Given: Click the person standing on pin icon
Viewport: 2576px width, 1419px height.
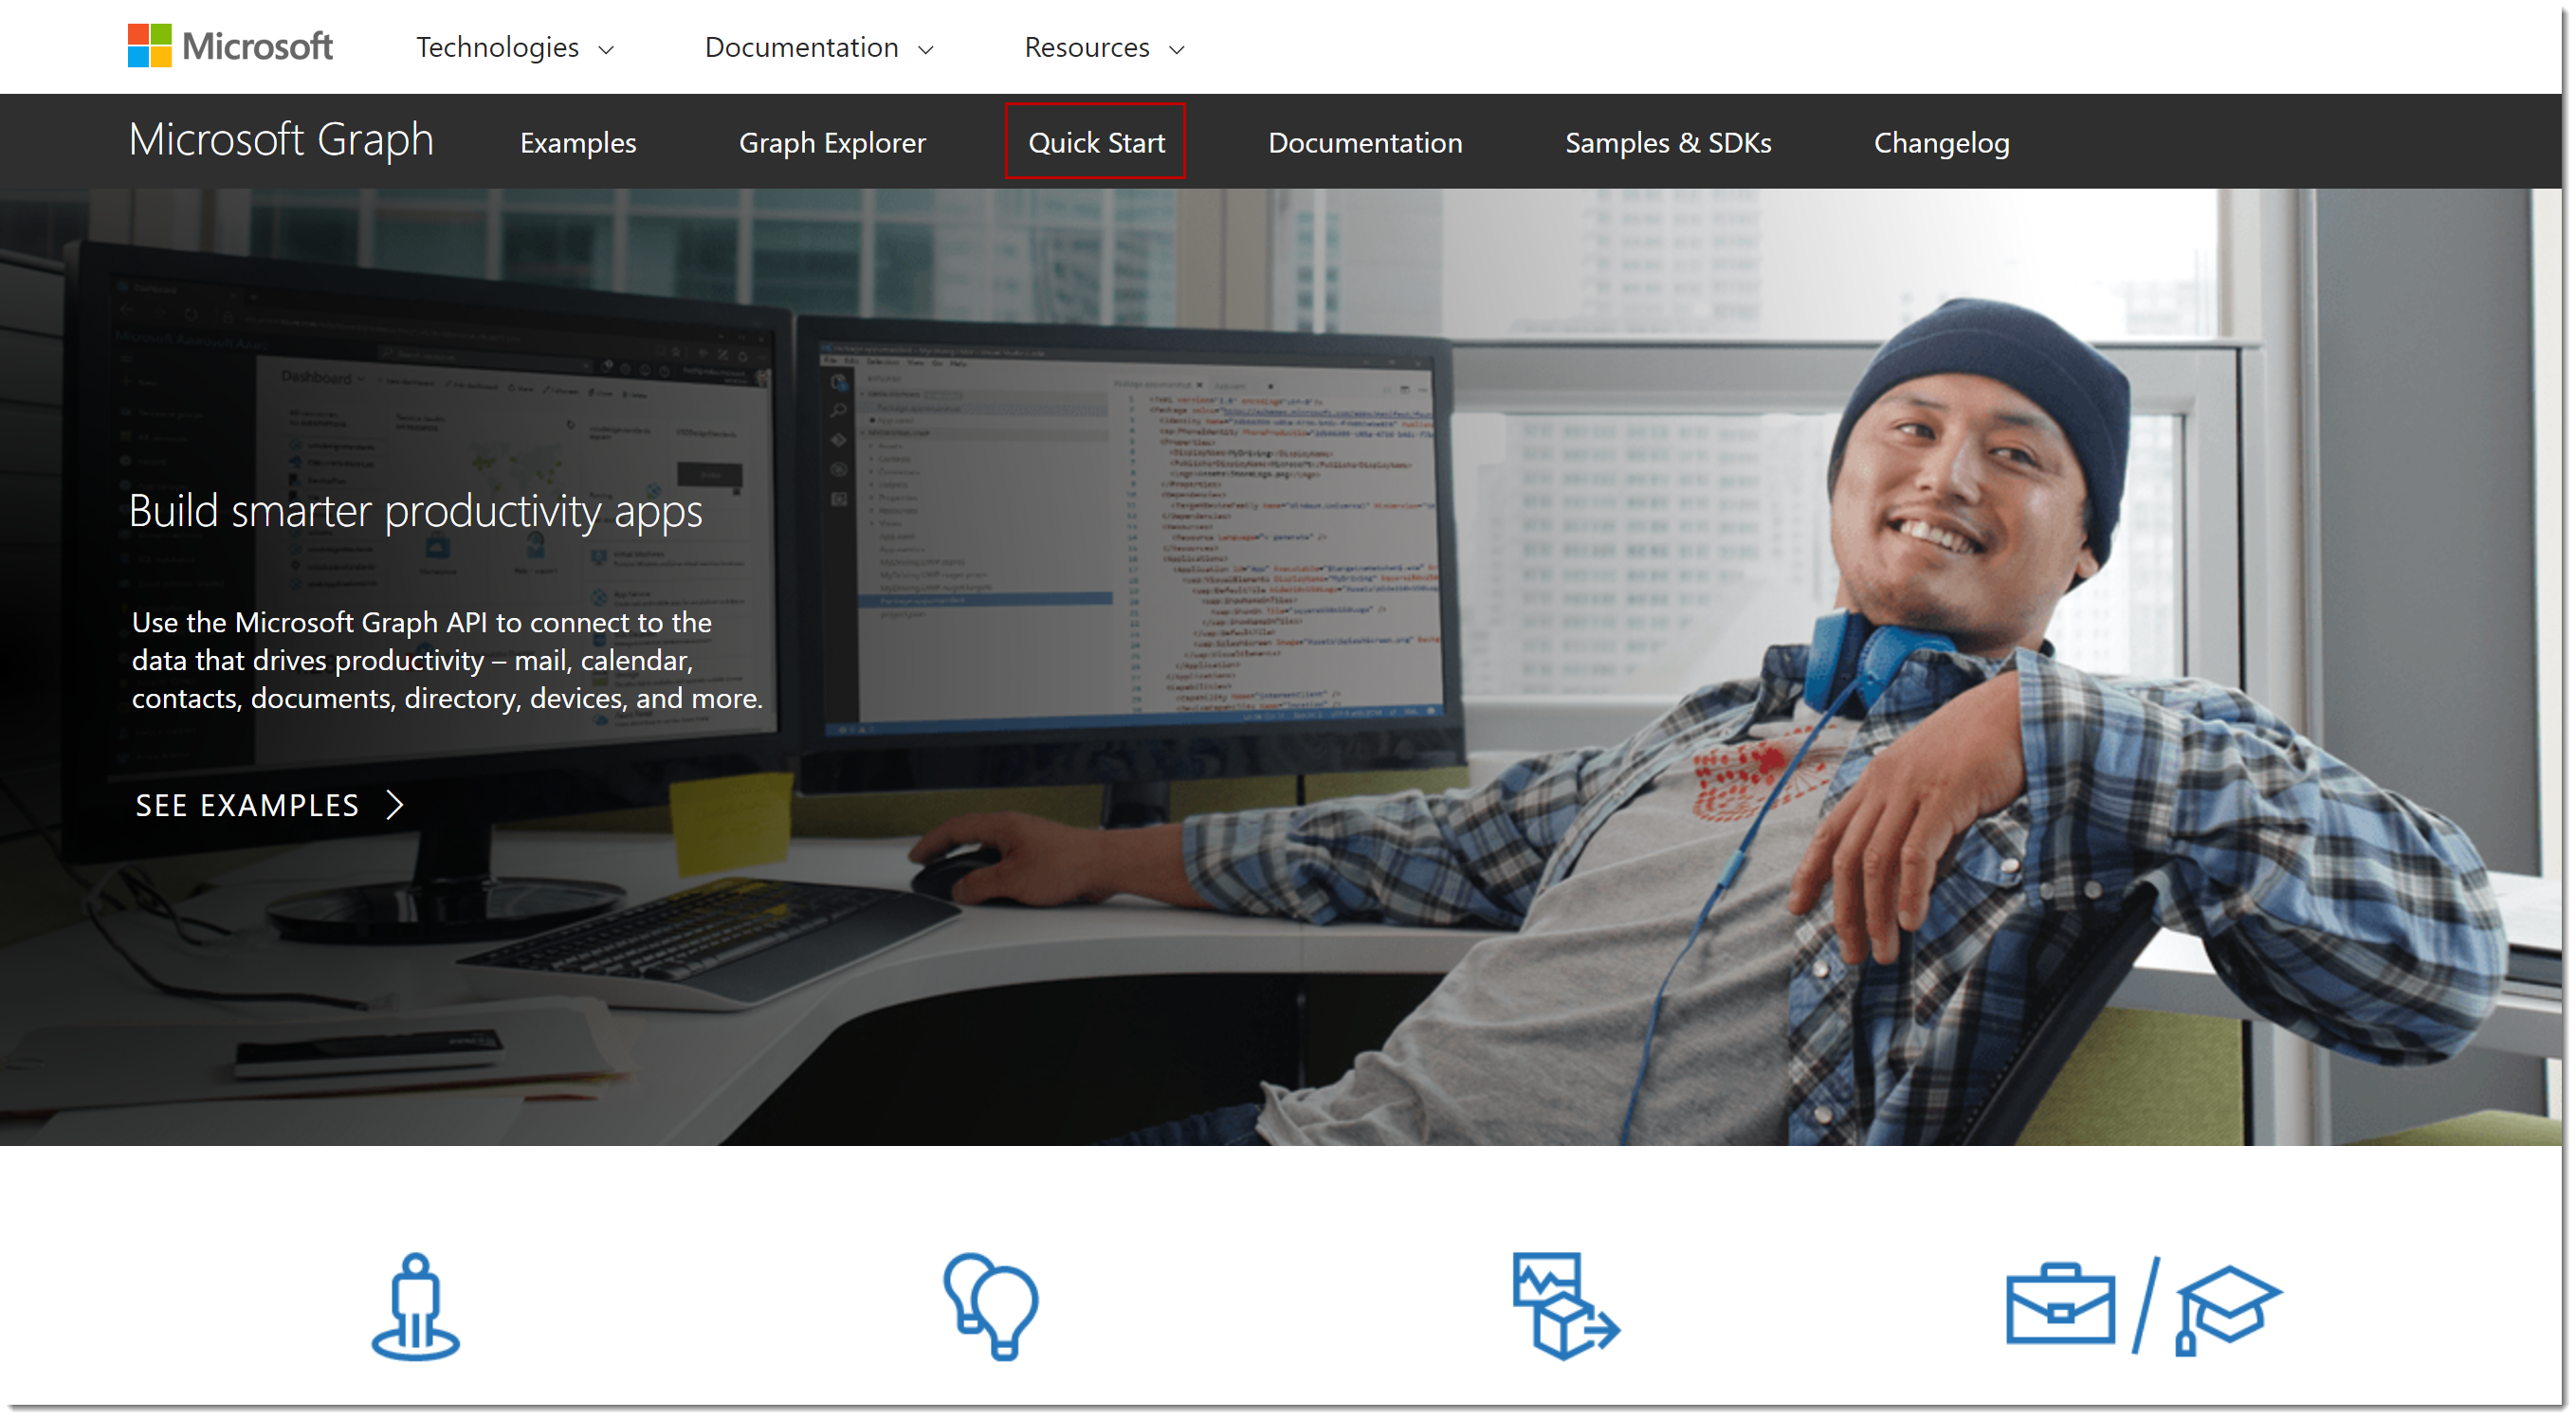Looking at the screenshot, I should click(x=415, y=1306).
